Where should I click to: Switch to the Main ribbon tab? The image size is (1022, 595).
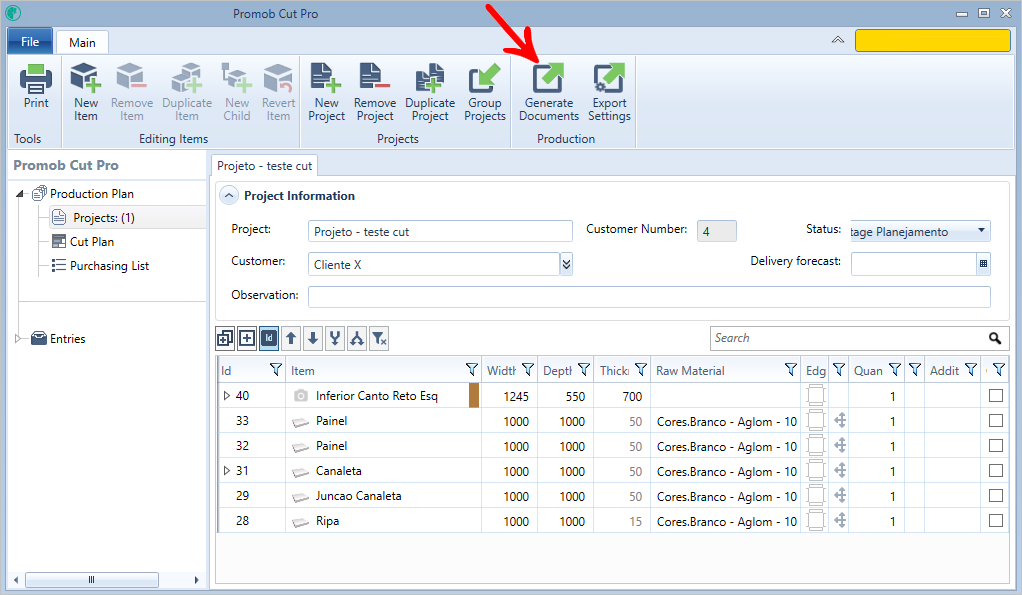point(82,42)
